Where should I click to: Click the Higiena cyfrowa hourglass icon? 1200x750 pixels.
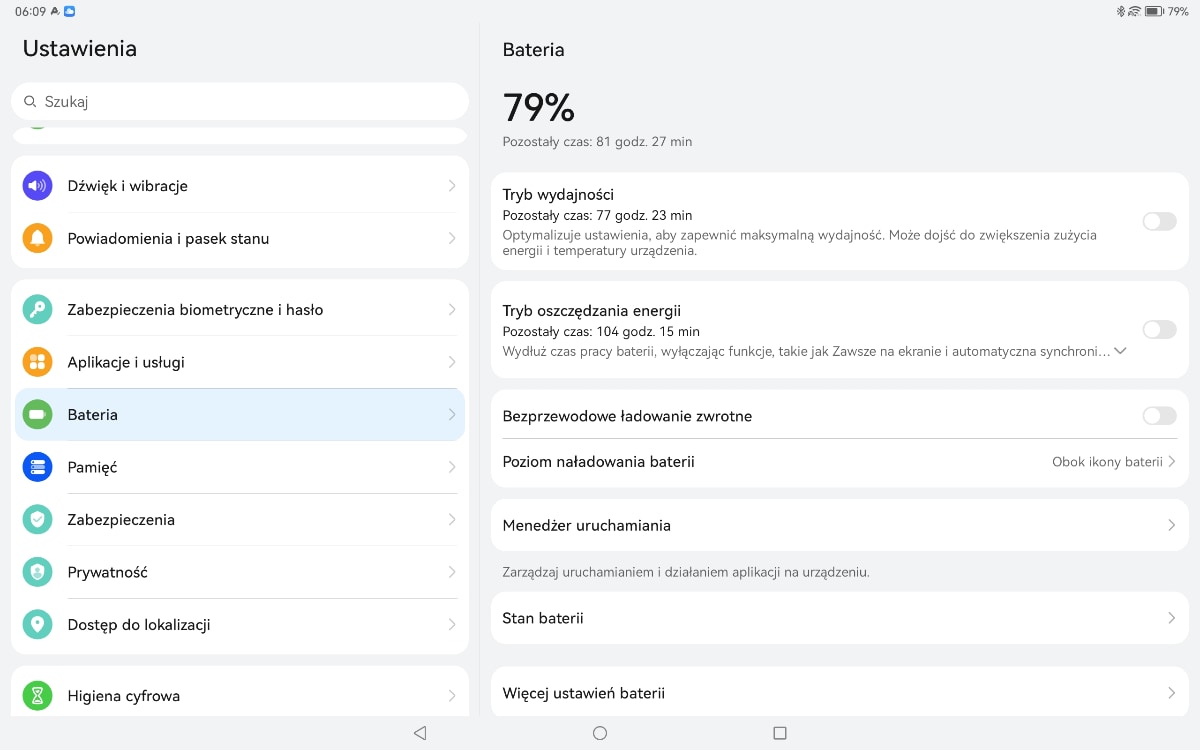[x=38, y=696]
